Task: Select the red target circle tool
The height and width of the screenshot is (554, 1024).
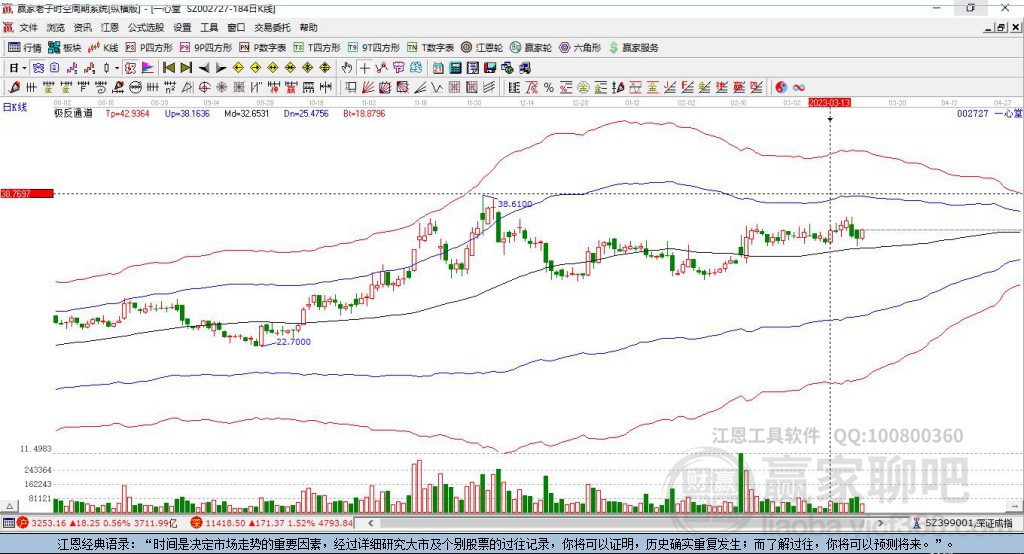Action: pyautogui.click(x=203, y=87)
